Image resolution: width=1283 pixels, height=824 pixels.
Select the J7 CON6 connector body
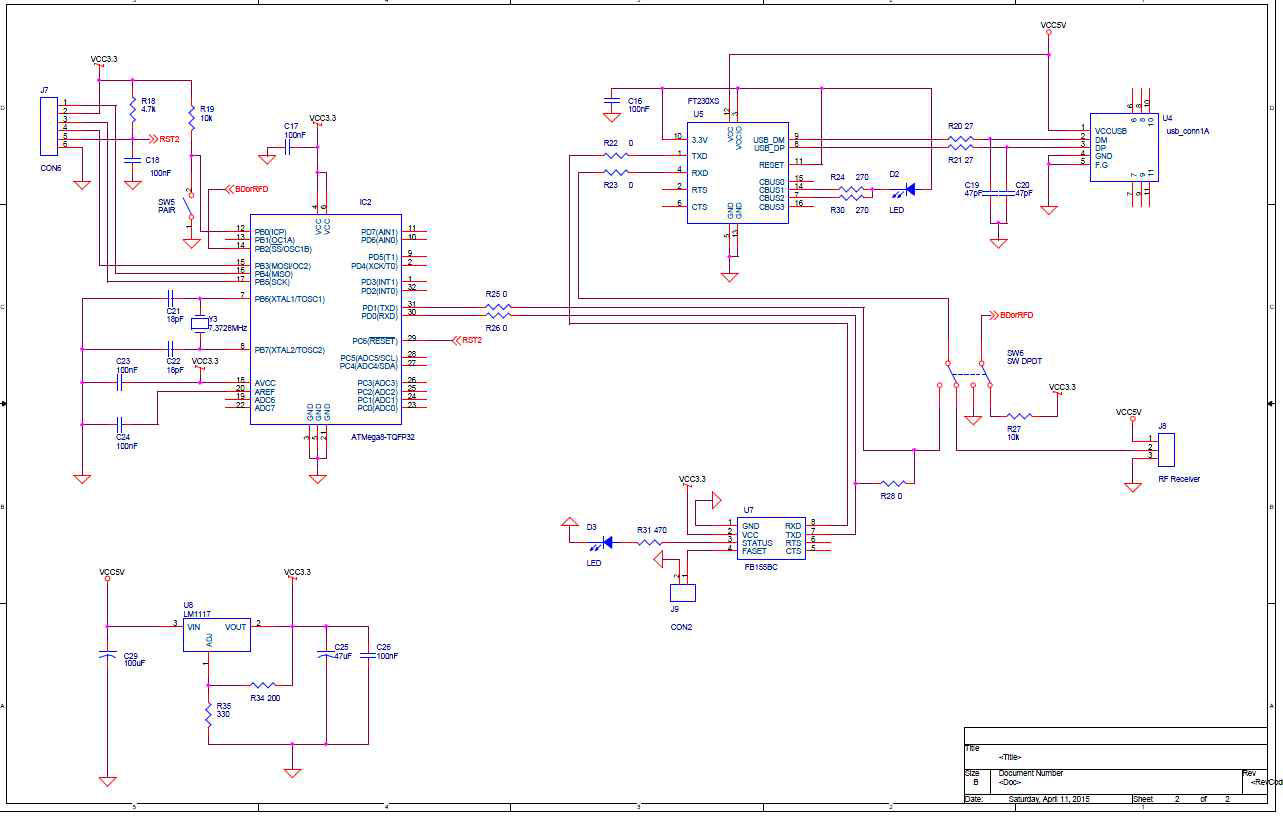click(x=50, y=124)
